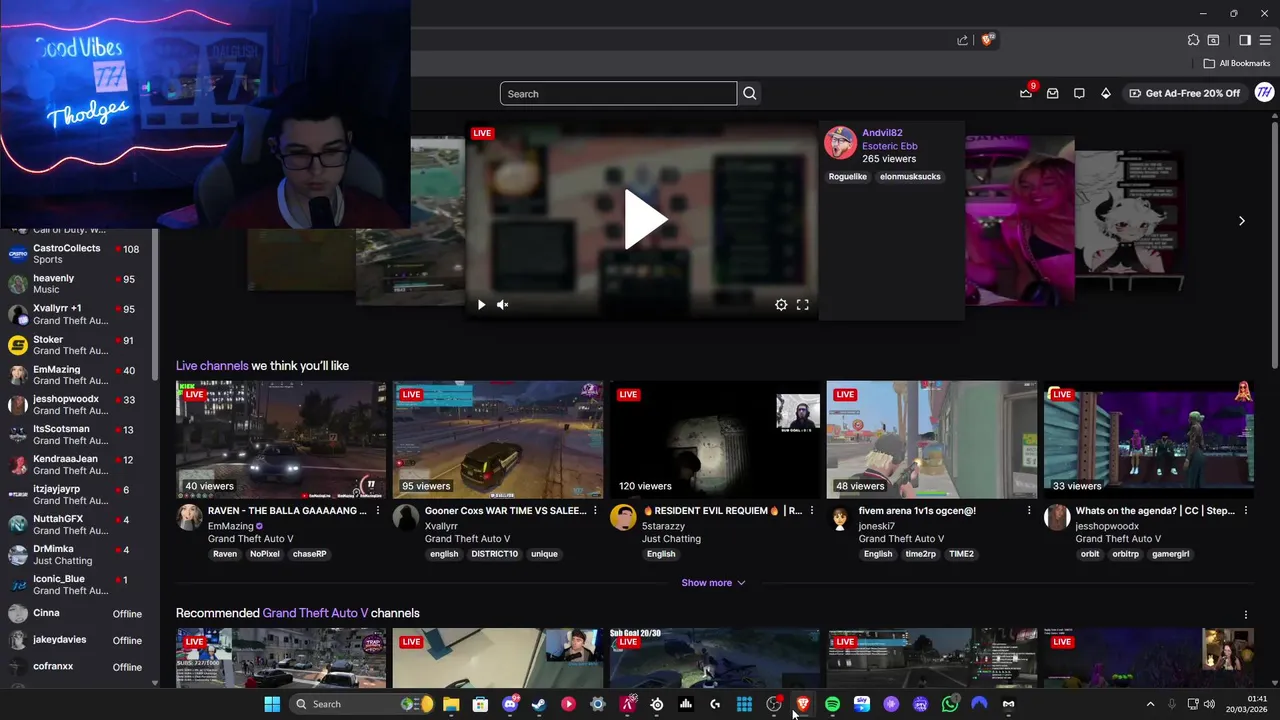Unmute the featured stream audio
Image resolution: width=1280 pixels, height=720 pixels.
pyautogui.click(x=503, y=305)
